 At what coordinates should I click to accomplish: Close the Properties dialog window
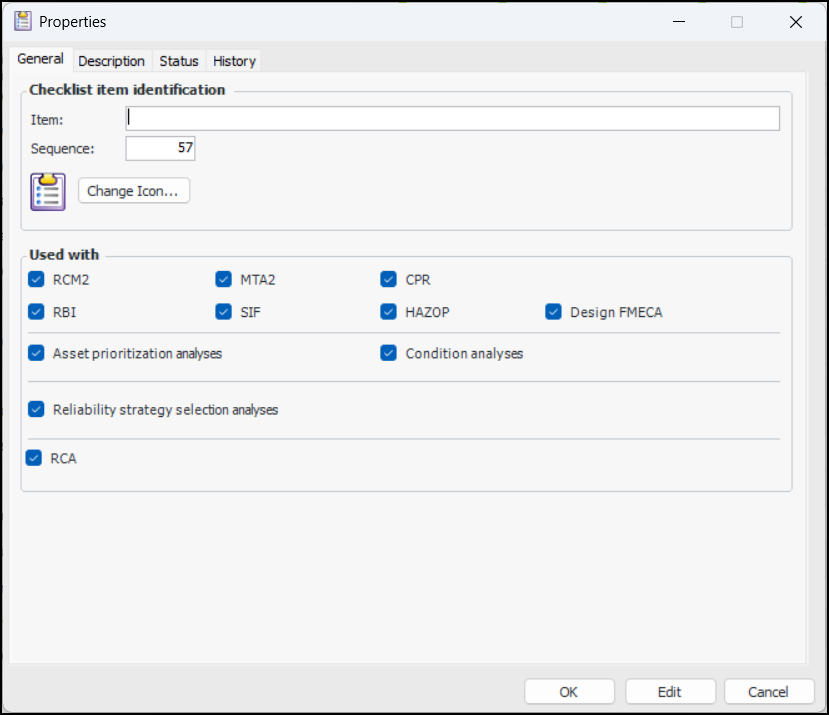pos(795,21)
